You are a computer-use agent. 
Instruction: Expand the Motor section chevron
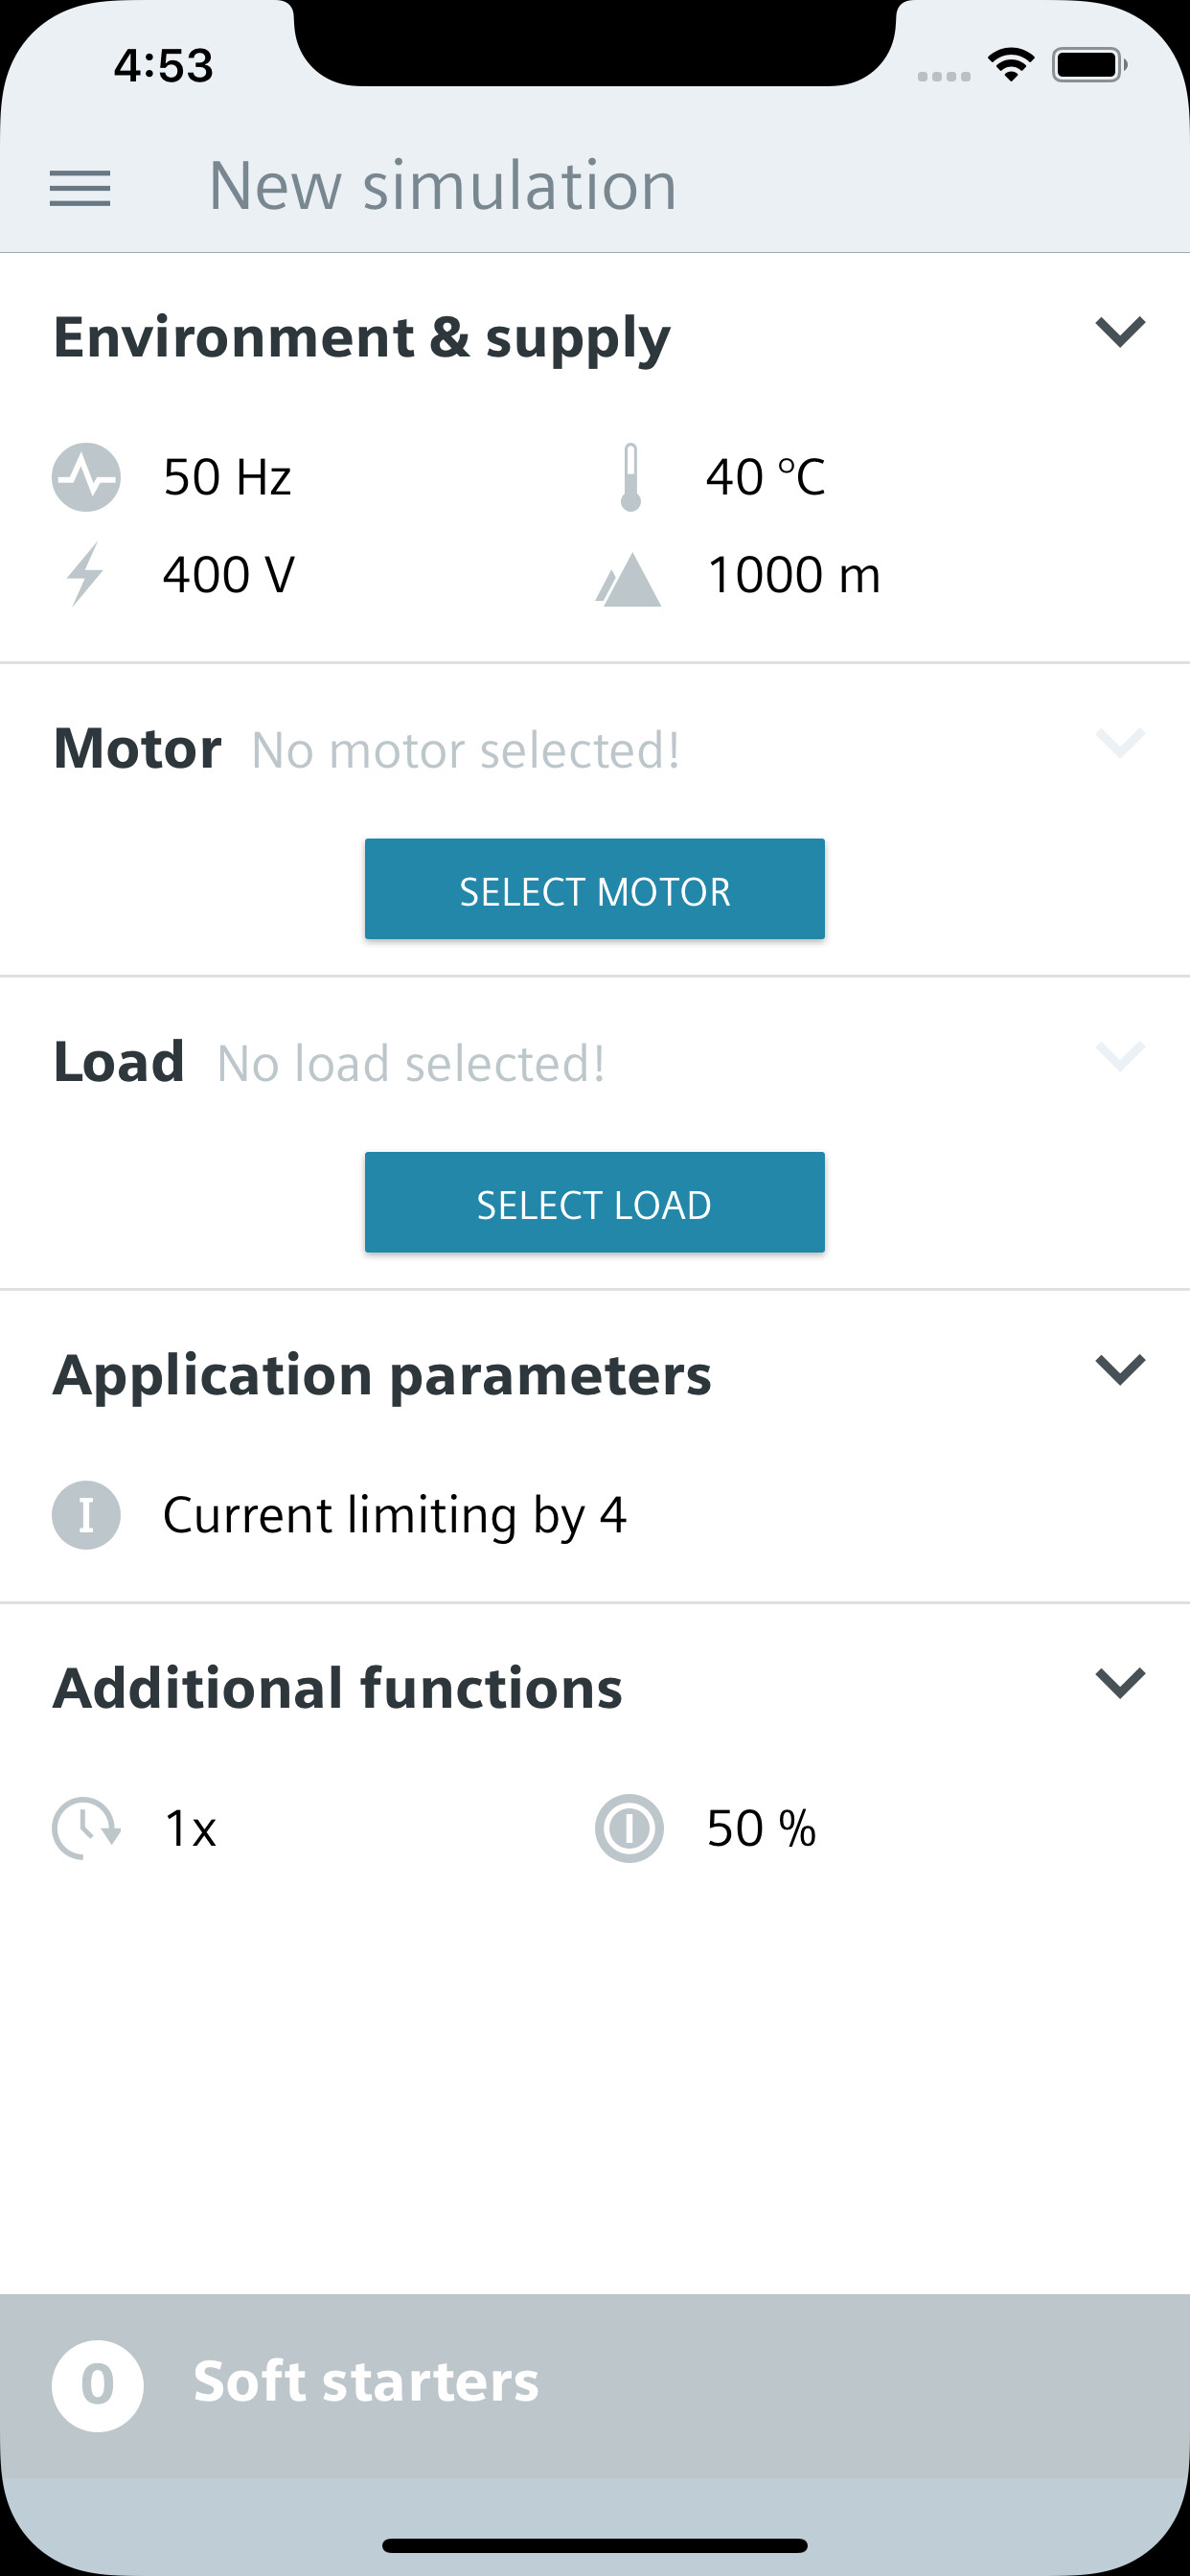pyautogui.click(x=1120, y=744)
